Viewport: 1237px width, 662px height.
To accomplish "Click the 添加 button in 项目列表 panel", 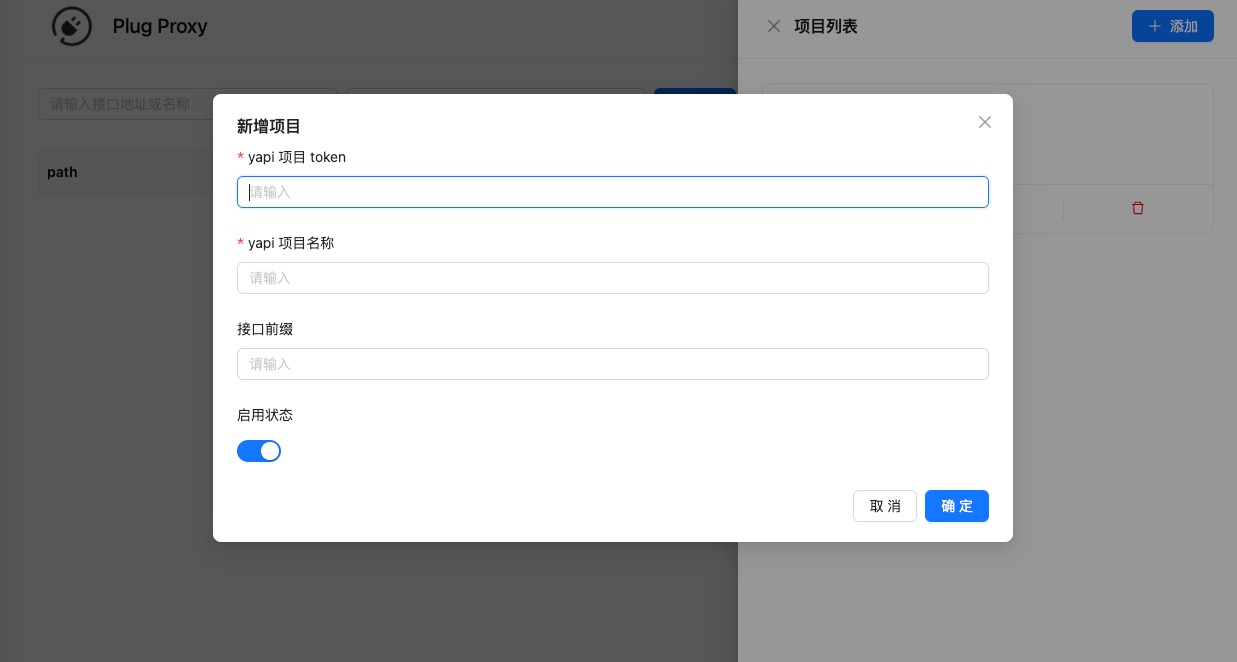I will pyautogui.click(x=1172, y=26).
